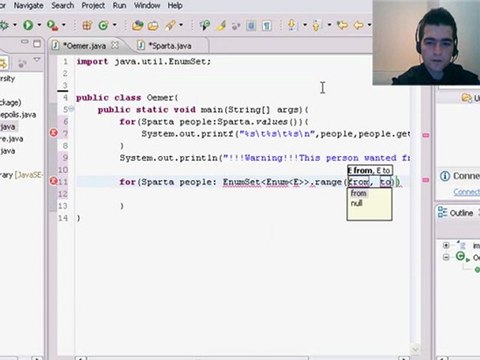Click 'import java.util.EnumSet;' on line 1
The width and height of the screenshot is (480, 360).
(x=144, y=62)
